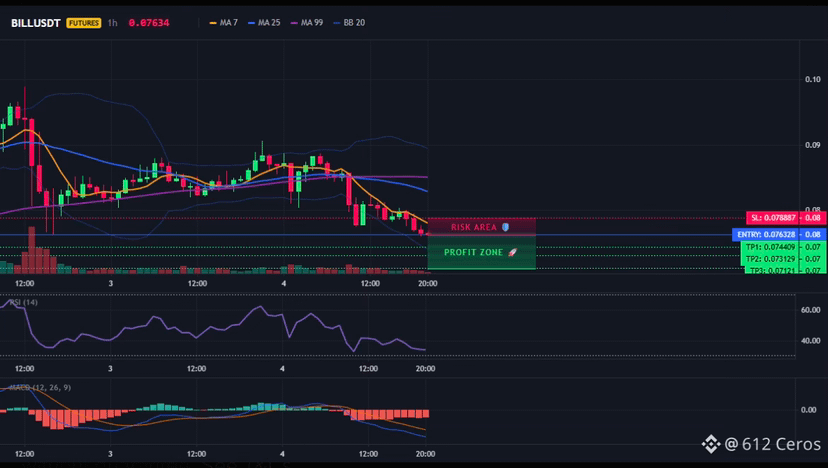828x468 pixels.
Task: Click the 20:00 label under the MACD panel
Action: point(426,454)
